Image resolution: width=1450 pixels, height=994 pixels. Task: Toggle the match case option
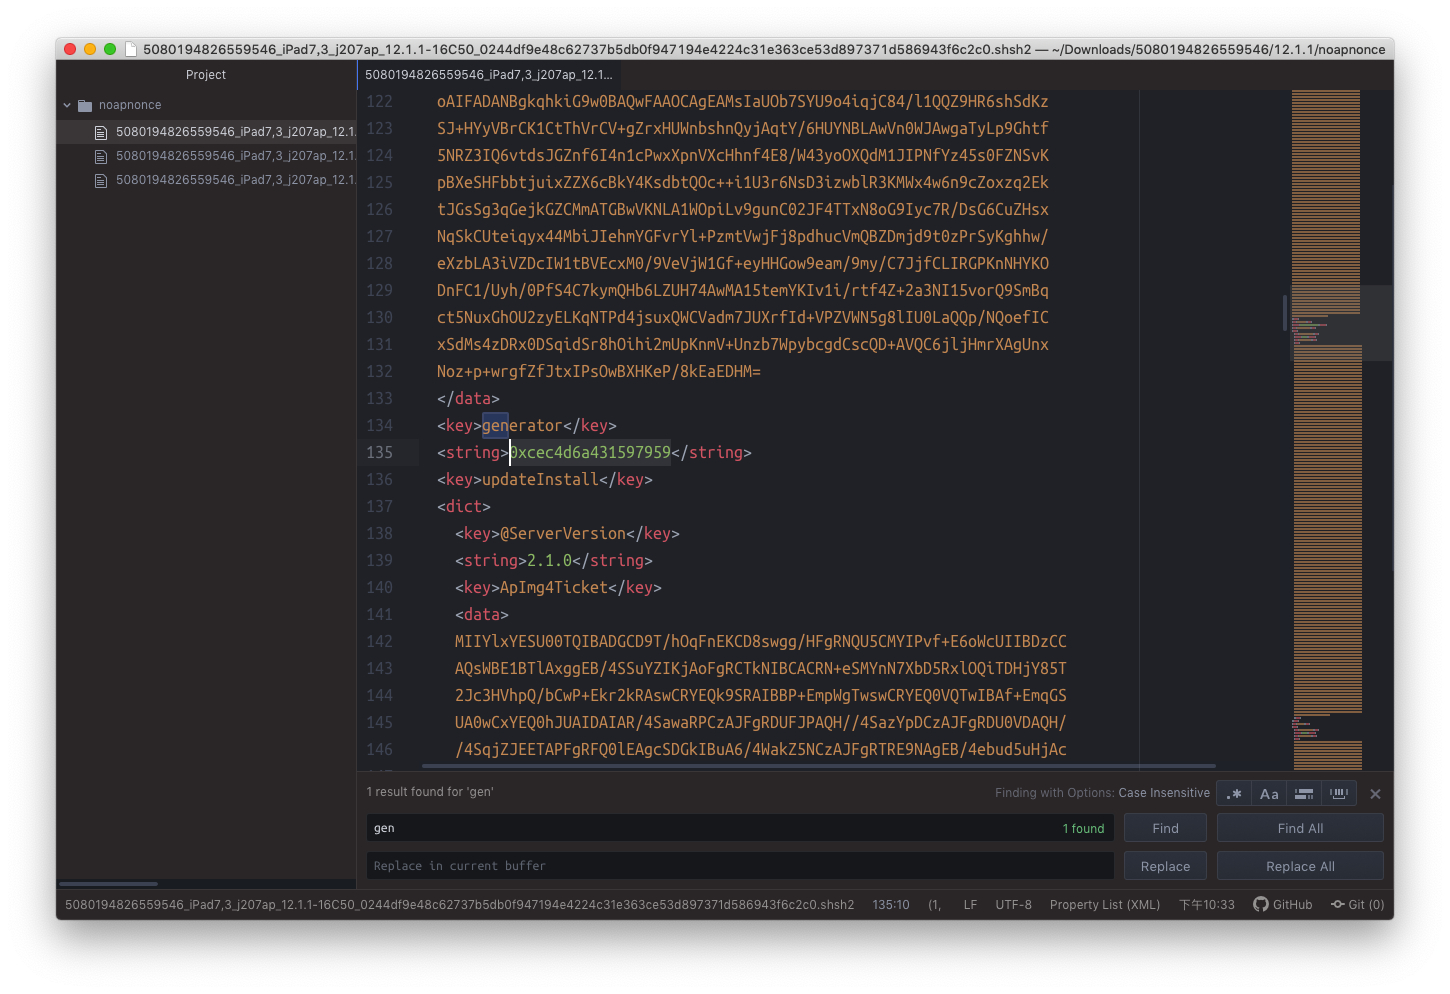pyautogui.click(x=1269, y=794)
